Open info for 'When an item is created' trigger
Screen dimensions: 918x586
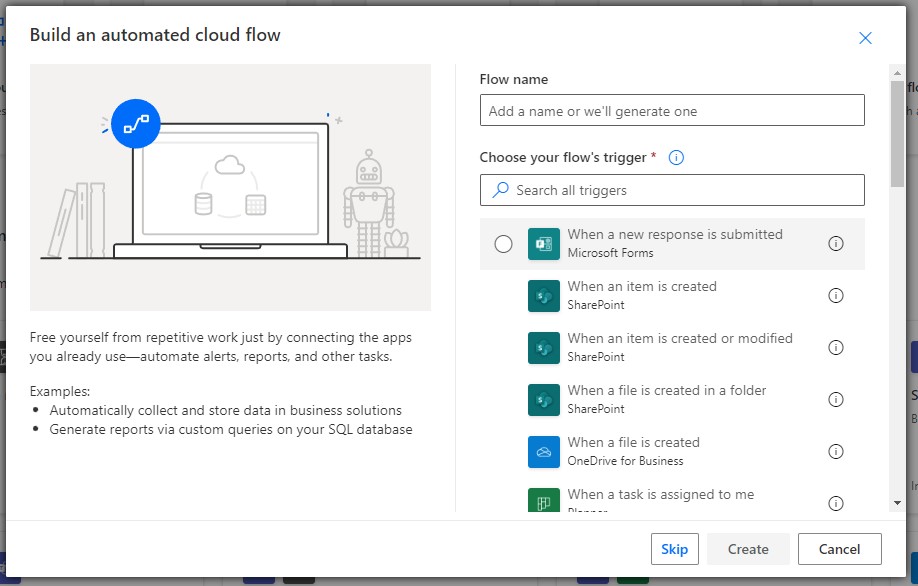(835, 296)
